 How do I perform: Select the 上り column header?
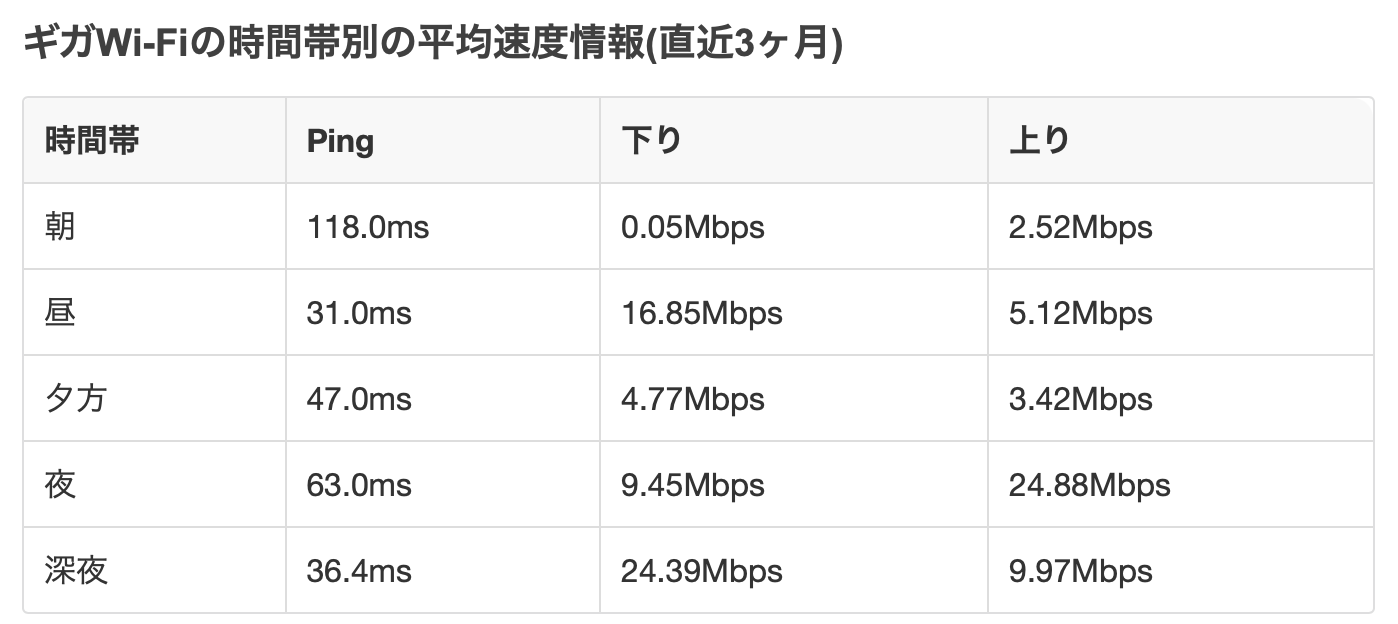click(x=1039, y=141)
